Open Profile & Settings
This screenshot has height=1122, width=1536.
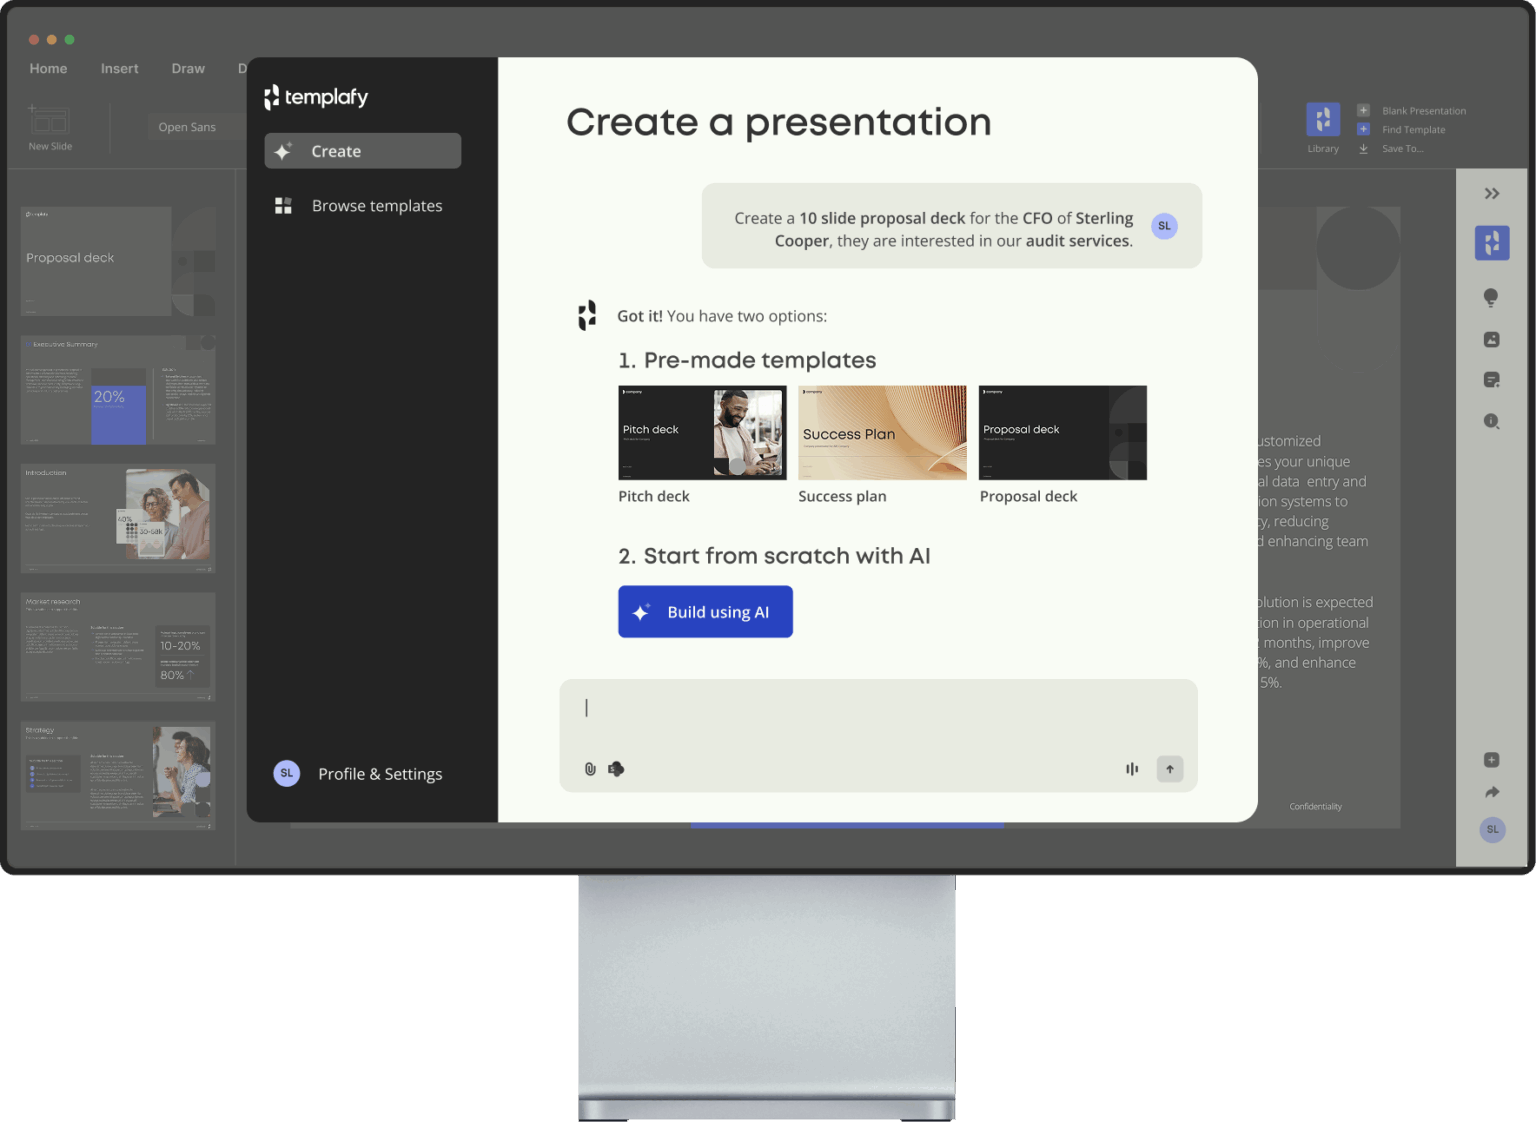380,773
